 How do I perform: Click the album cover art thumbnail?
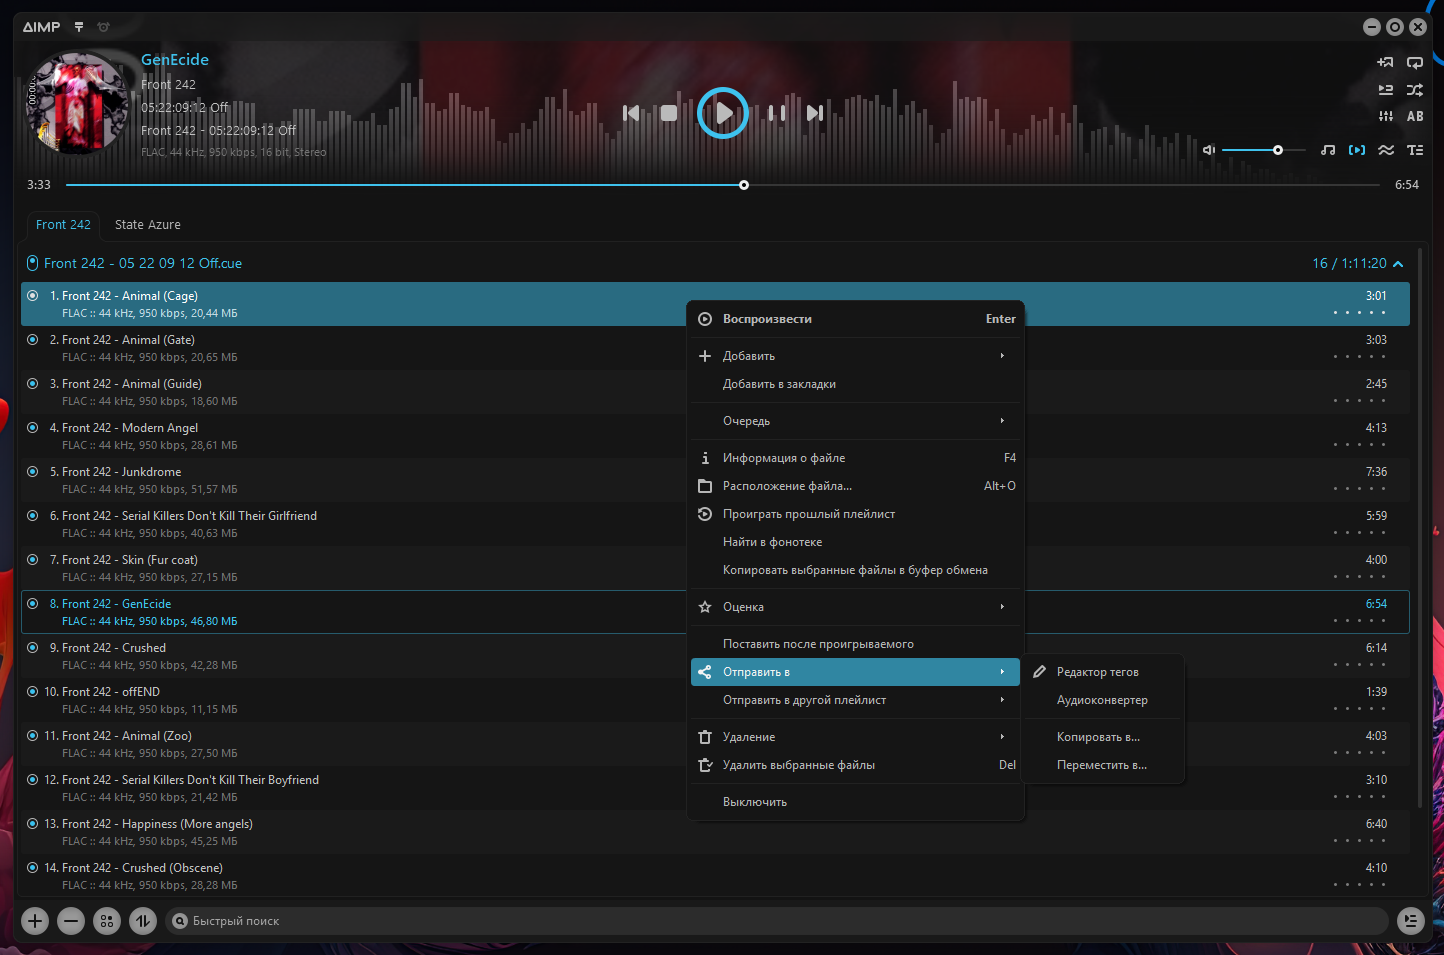point(76,103)
